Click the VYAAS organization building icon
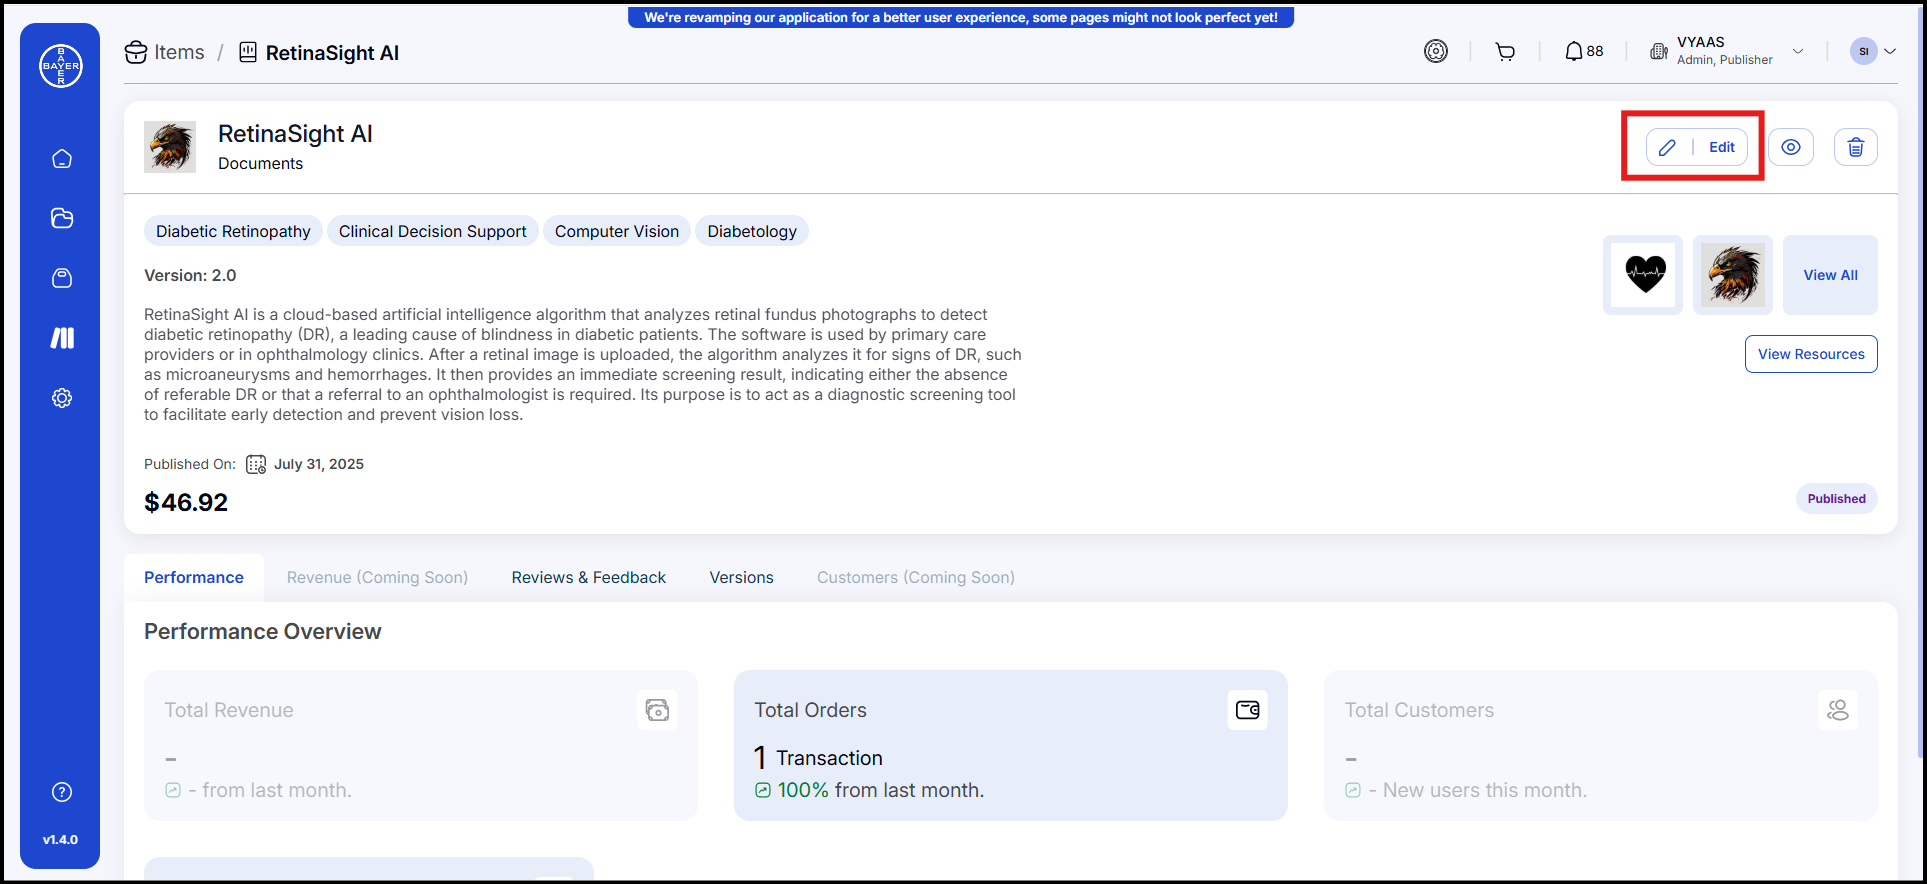This screenshot has width=1927, height=884. tap(1659, 51)
